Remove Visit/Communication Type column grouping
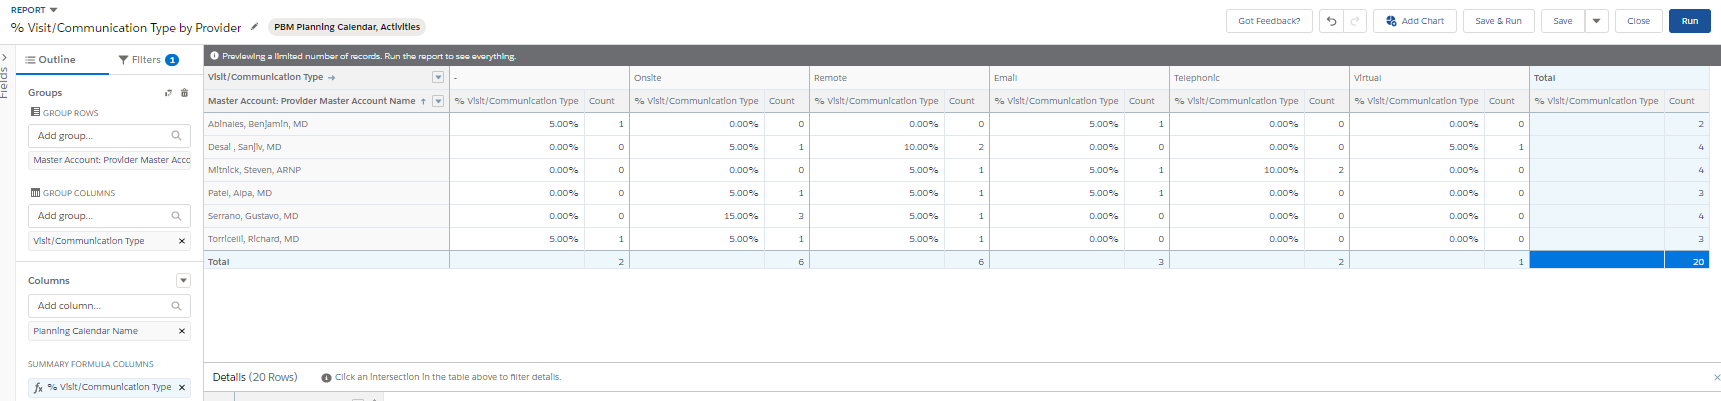Image resolution: width=1721 pixels, height=401 pixels. point(182,241)
